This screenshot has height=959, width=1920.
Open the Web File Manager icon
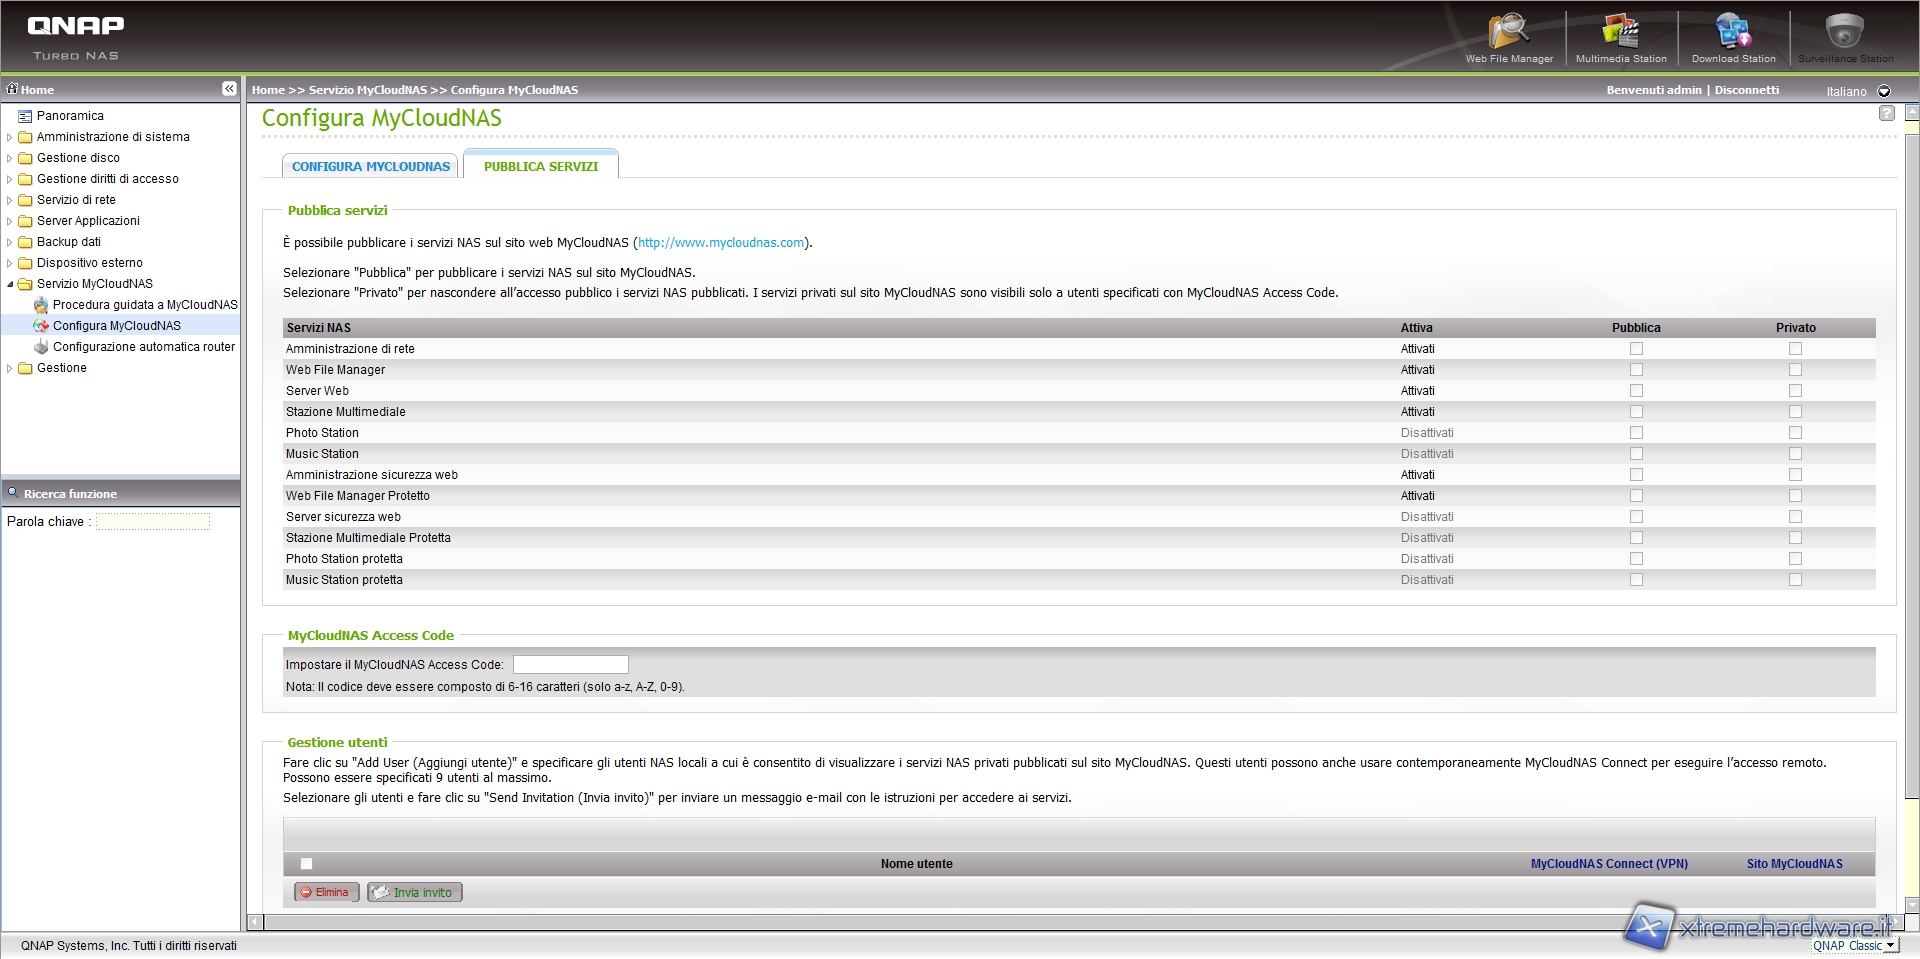1508,37
